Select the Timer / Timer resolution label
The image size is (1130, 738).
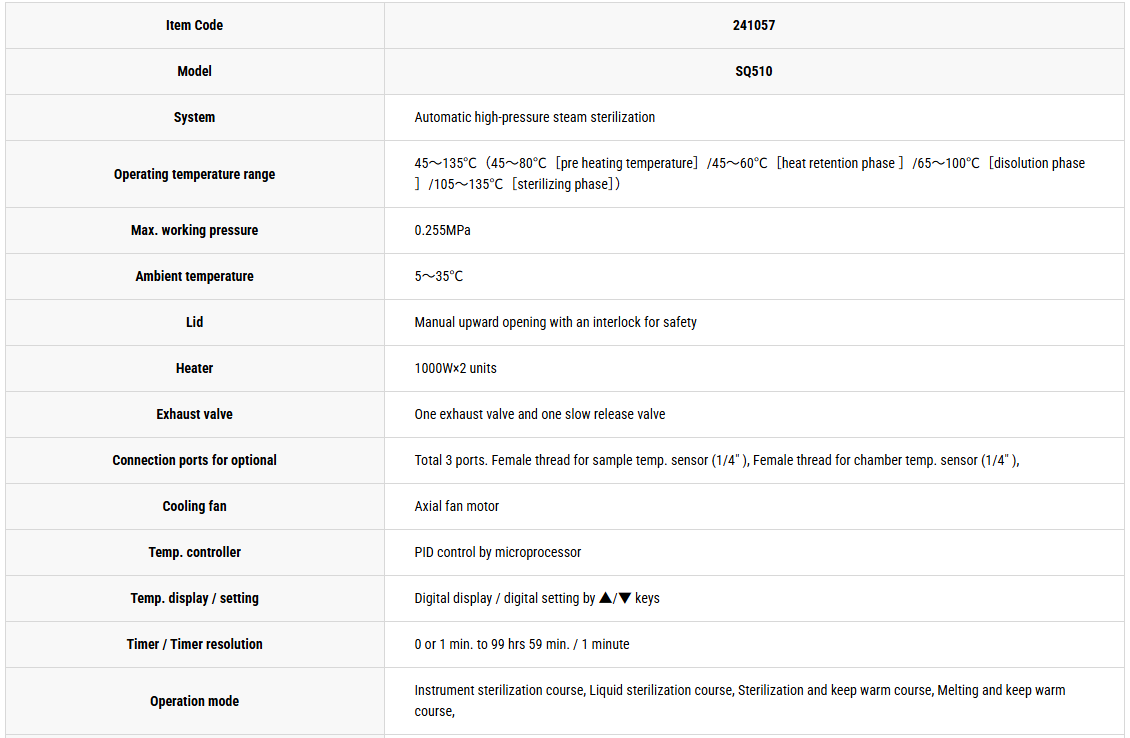point(194,644)
